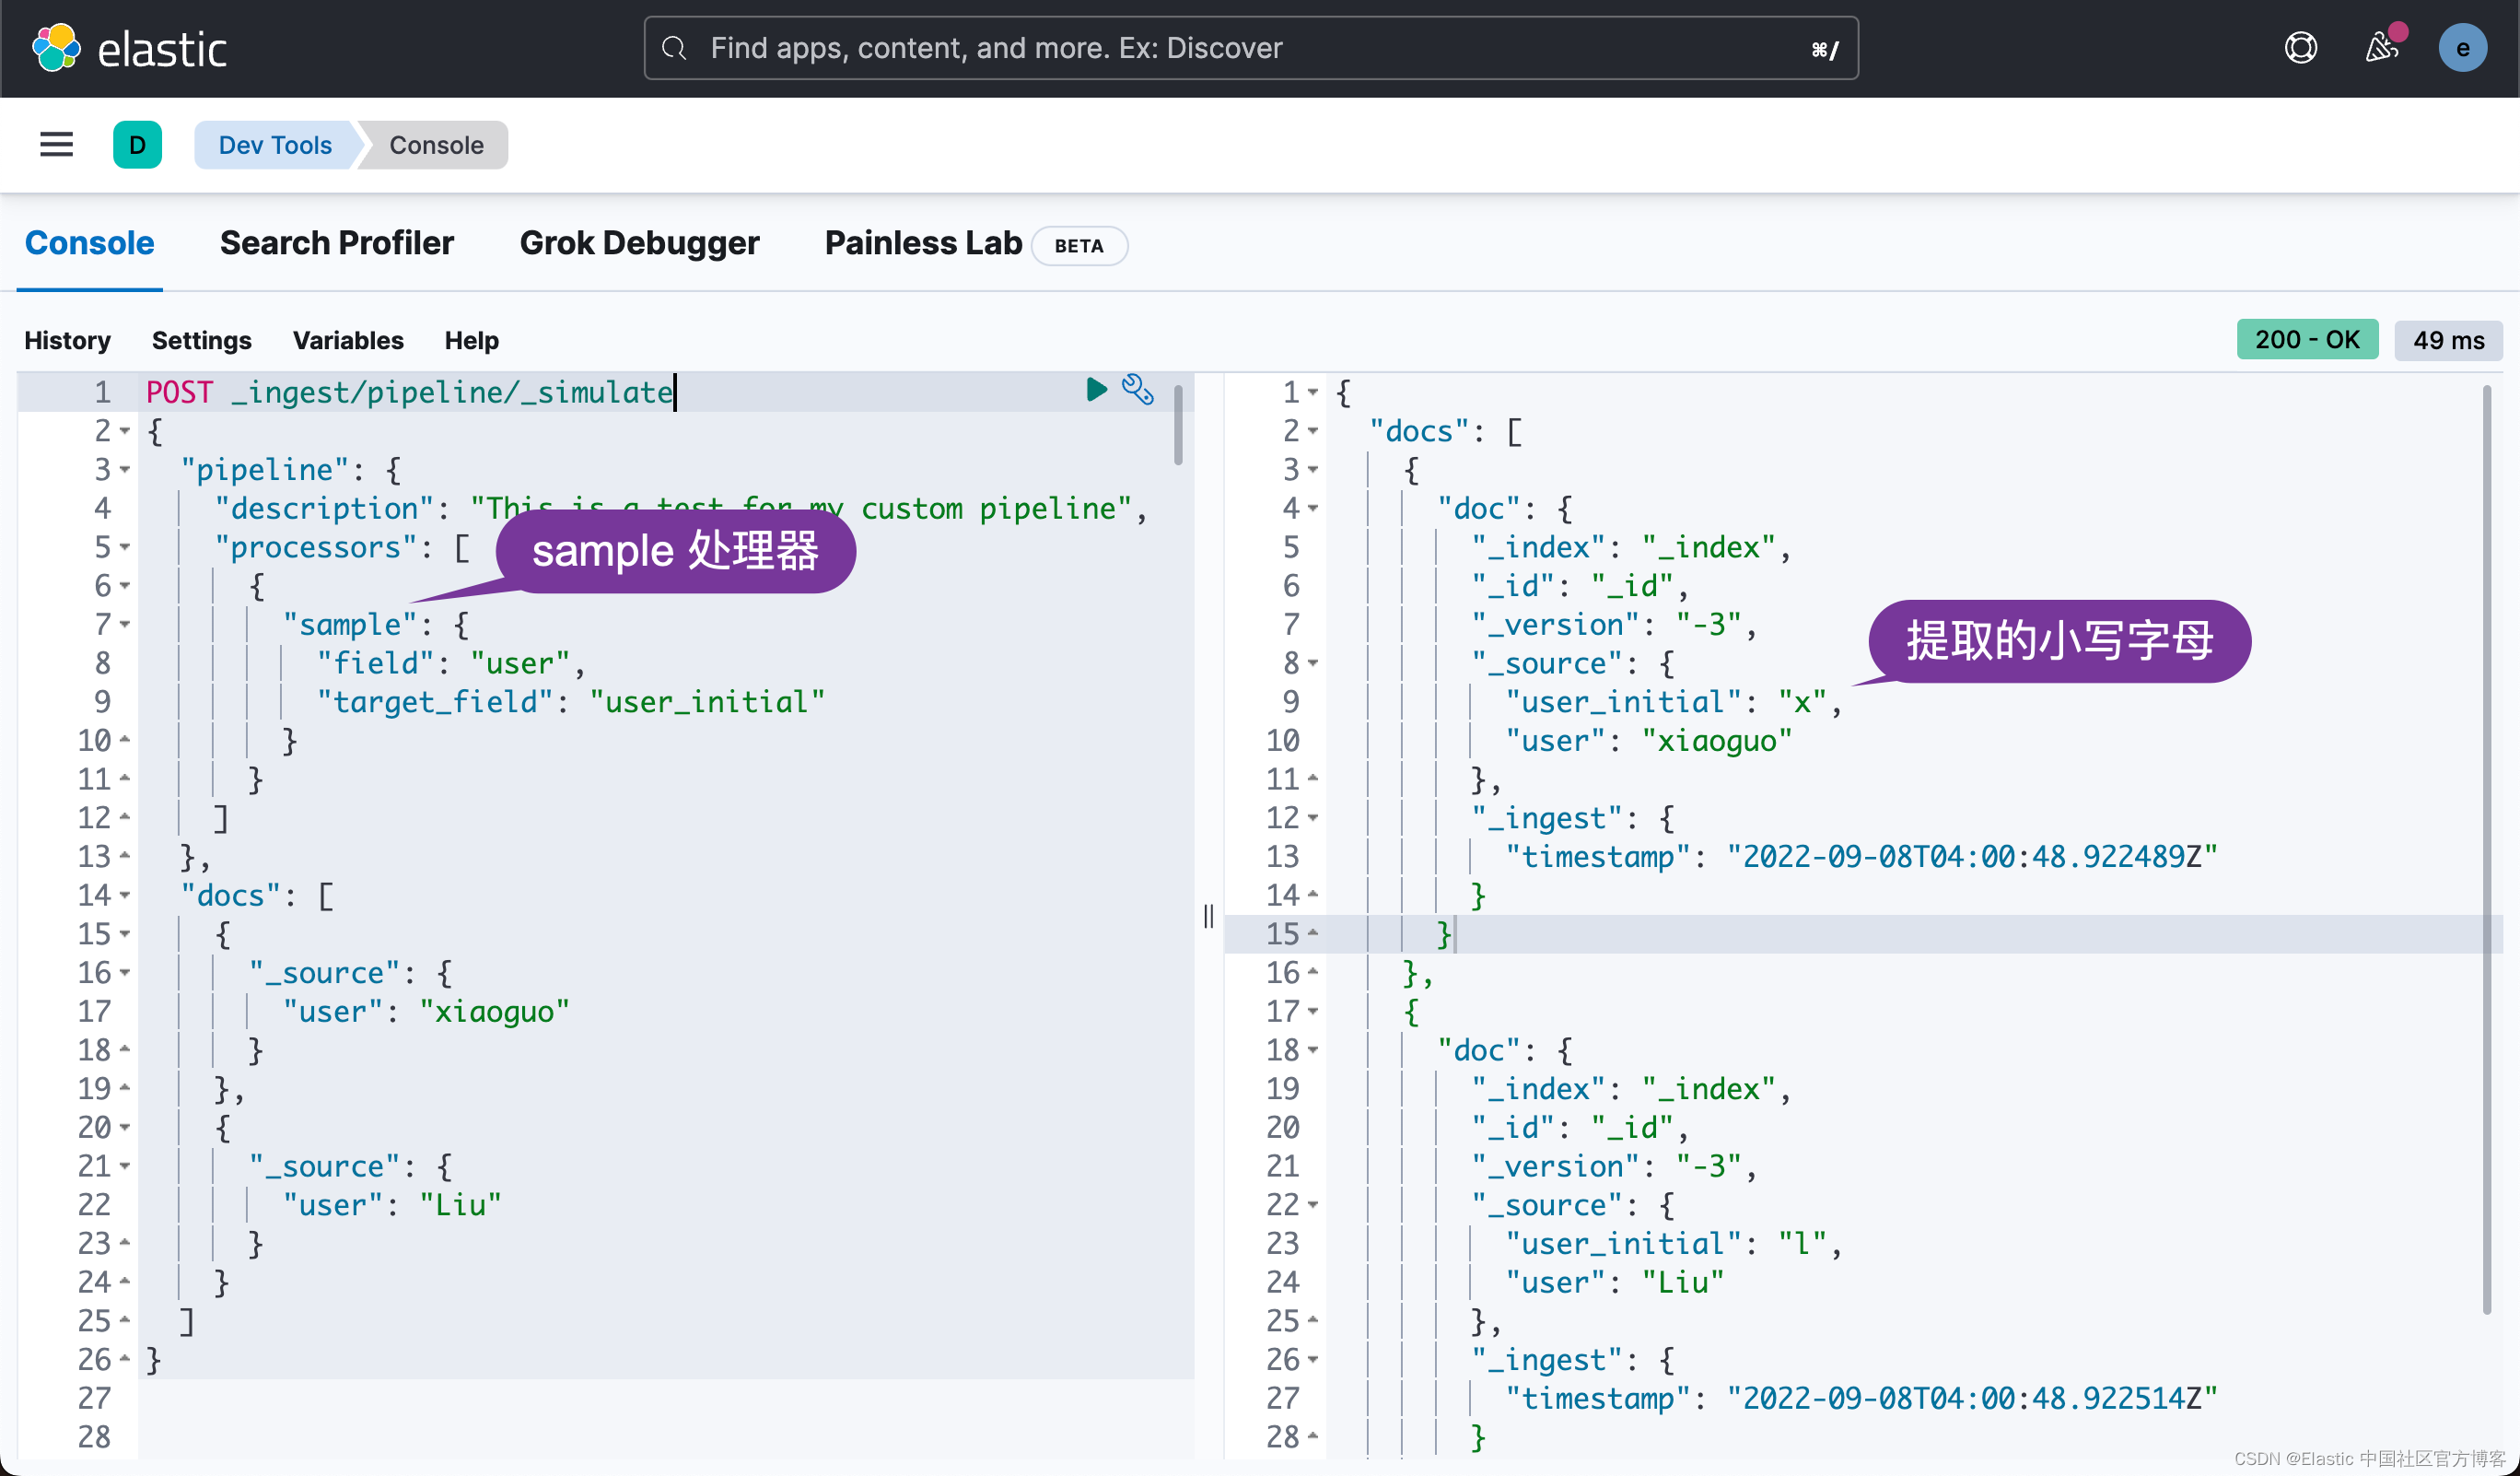Open the request wrench options icon
The image size is (2520, 1476).
pos(1139,391)
